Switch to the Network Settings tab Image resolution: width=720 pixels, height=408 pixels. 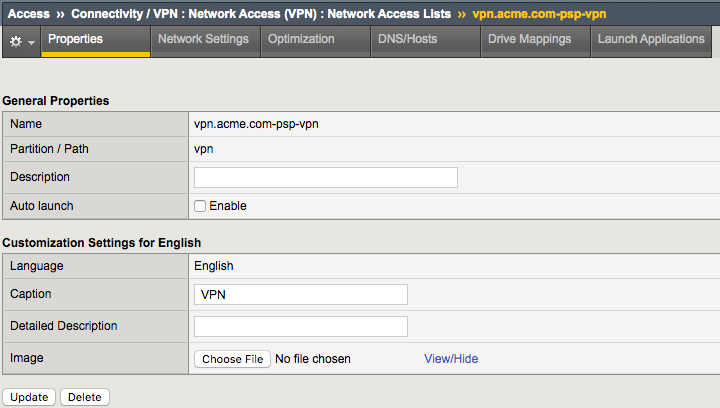203,39
